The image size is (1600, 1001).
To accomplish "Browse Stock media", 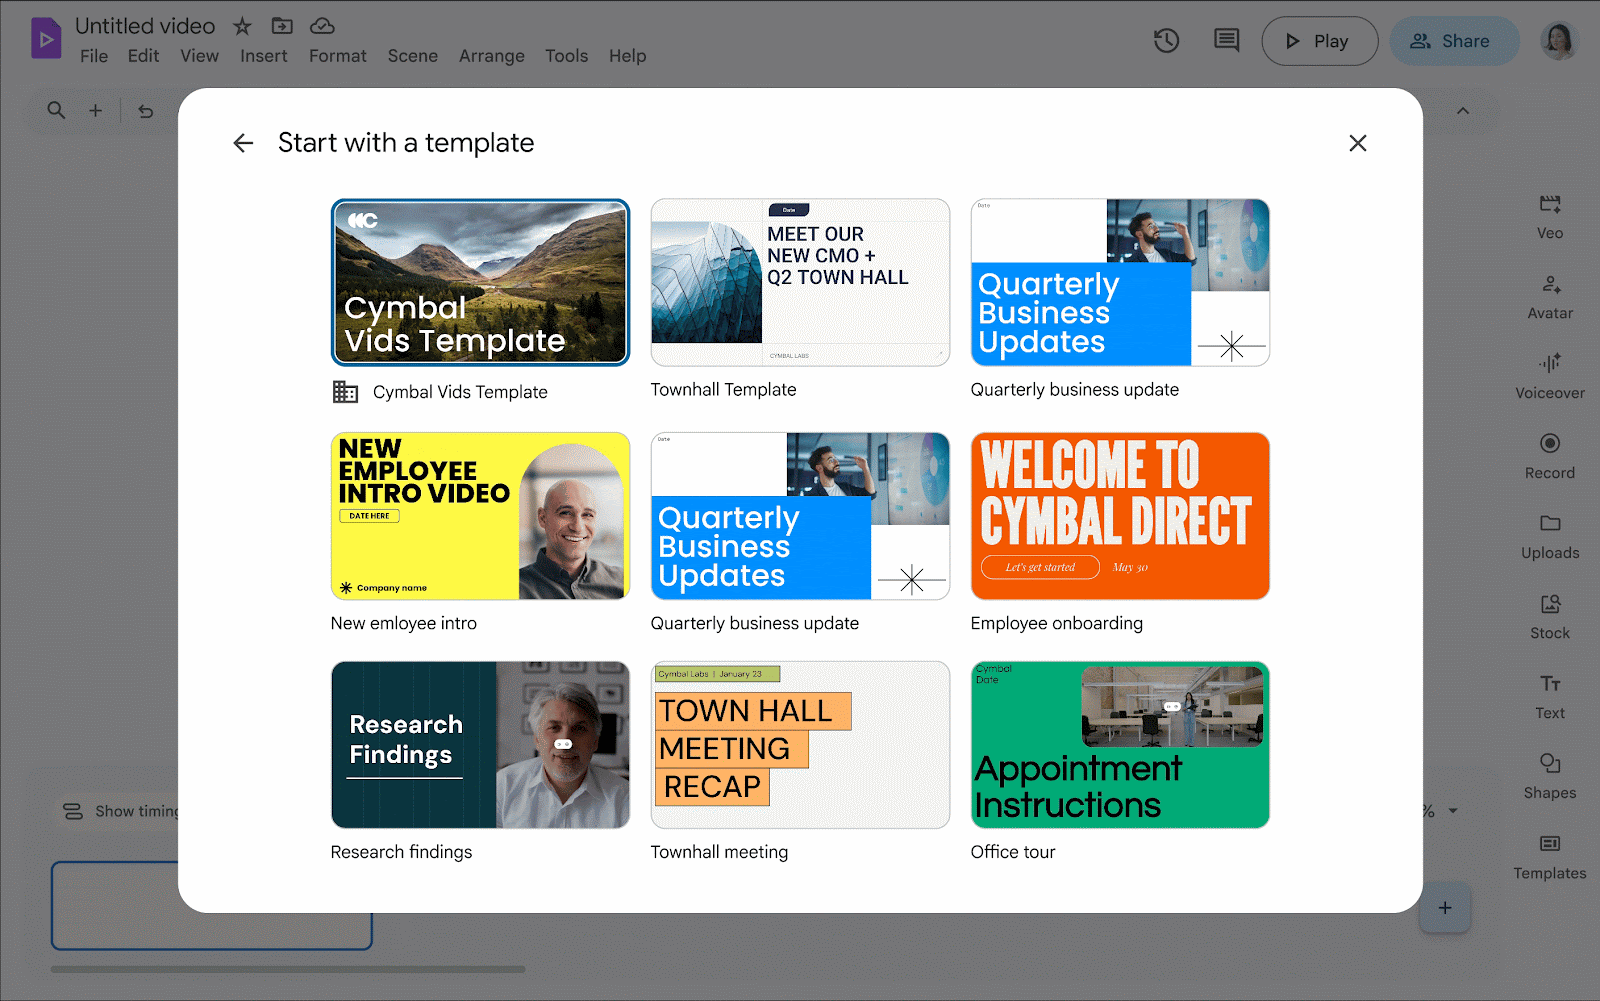I will [1549, 616].
